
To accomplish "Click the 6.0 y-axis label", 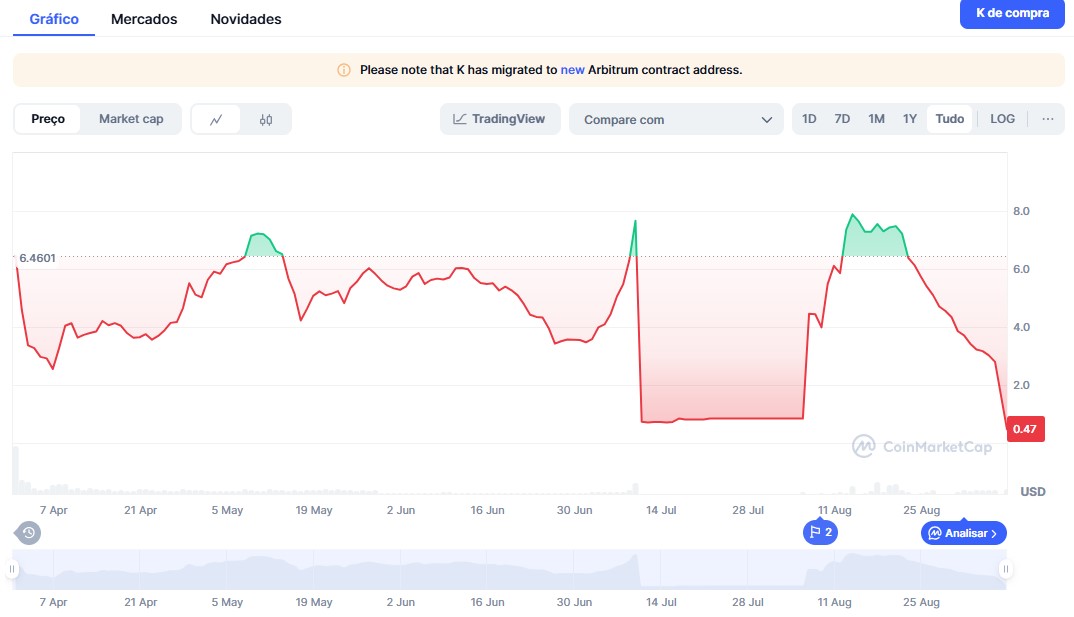I will pos(1021,269).
